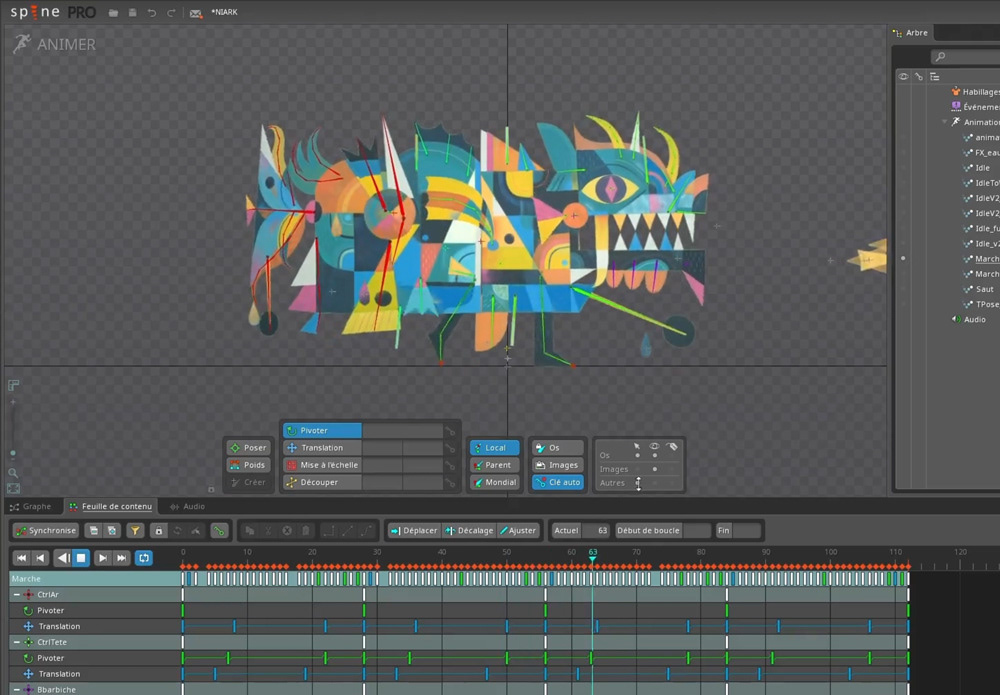Screen dimensions: 1000x695
Task: Click the key icon beside Pivoter field
Action: (x=450, y=431)
